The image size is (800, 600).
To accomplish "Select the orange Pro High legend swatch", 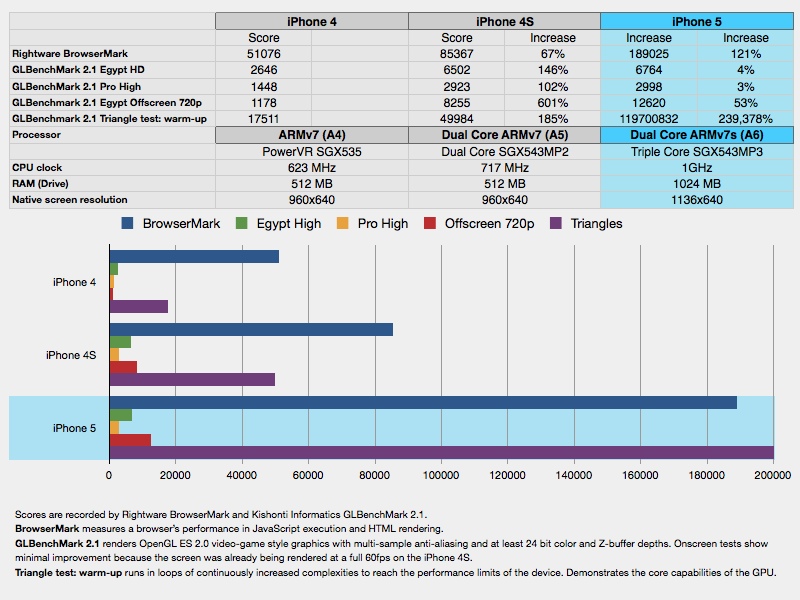I will (x=342, y=223).
